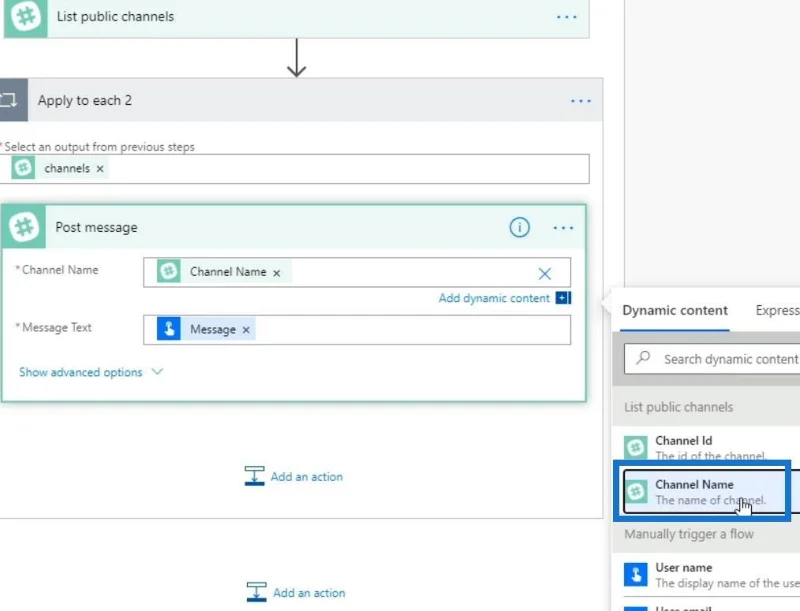Click Add an action inside Apply to each
This screenshot has width=800, height=611.
coord(294,476)
